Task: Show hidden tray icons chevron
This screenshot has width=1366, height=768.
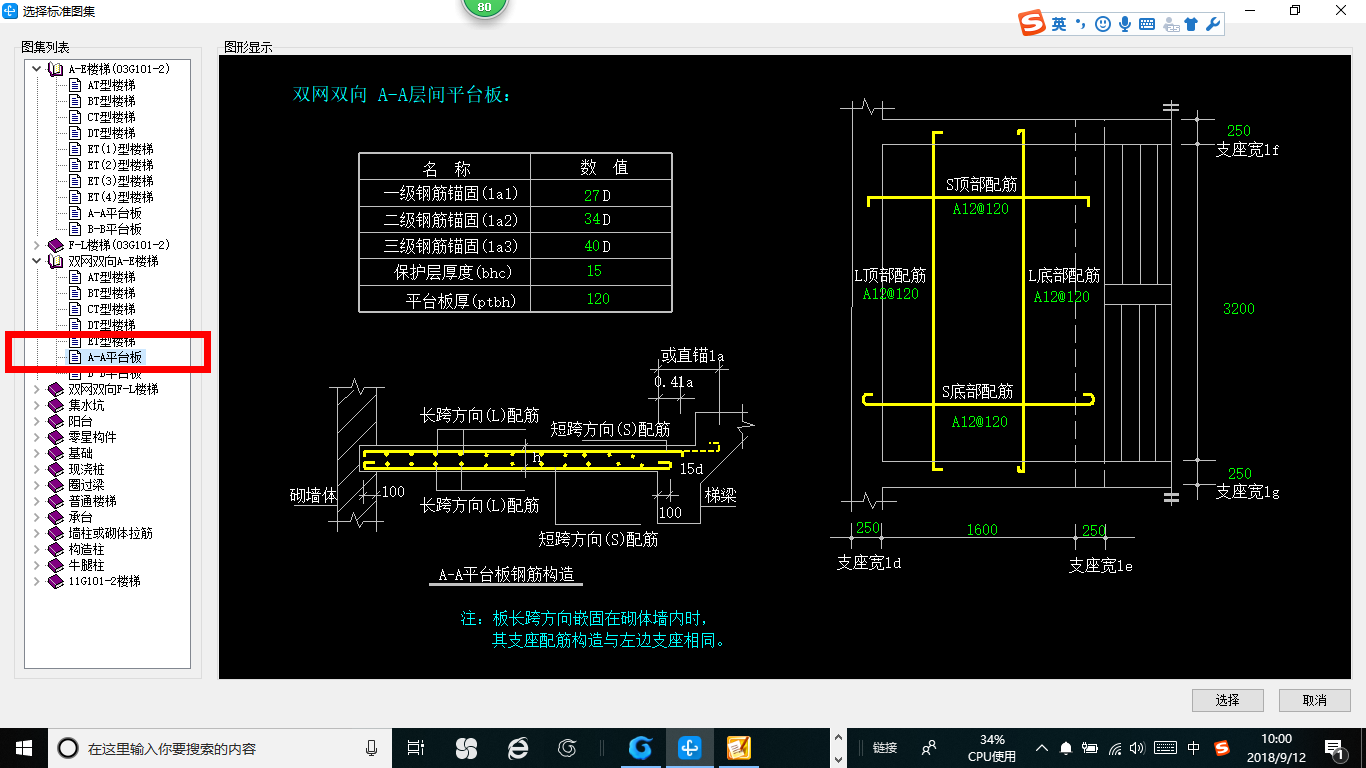Action: [x=1042, y=748]
